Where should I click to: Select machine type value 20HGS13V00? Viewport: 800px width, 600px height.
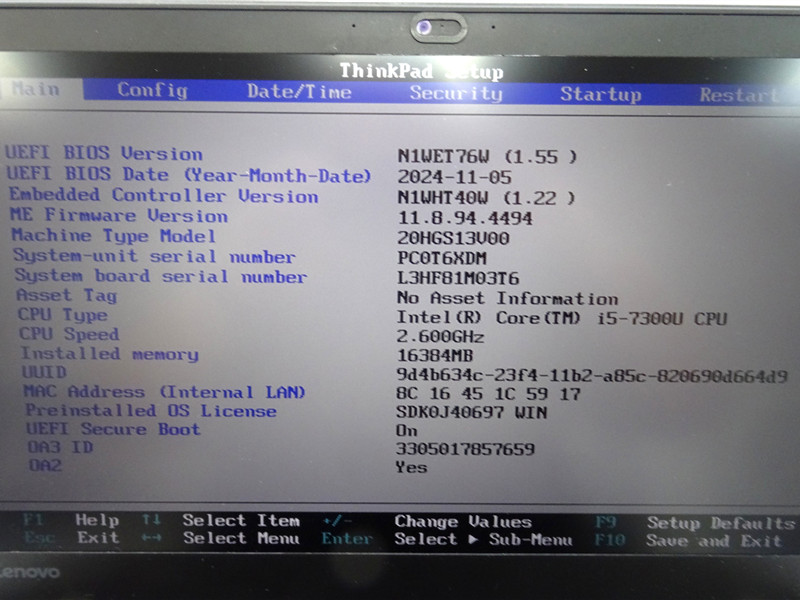pos(453,238)
